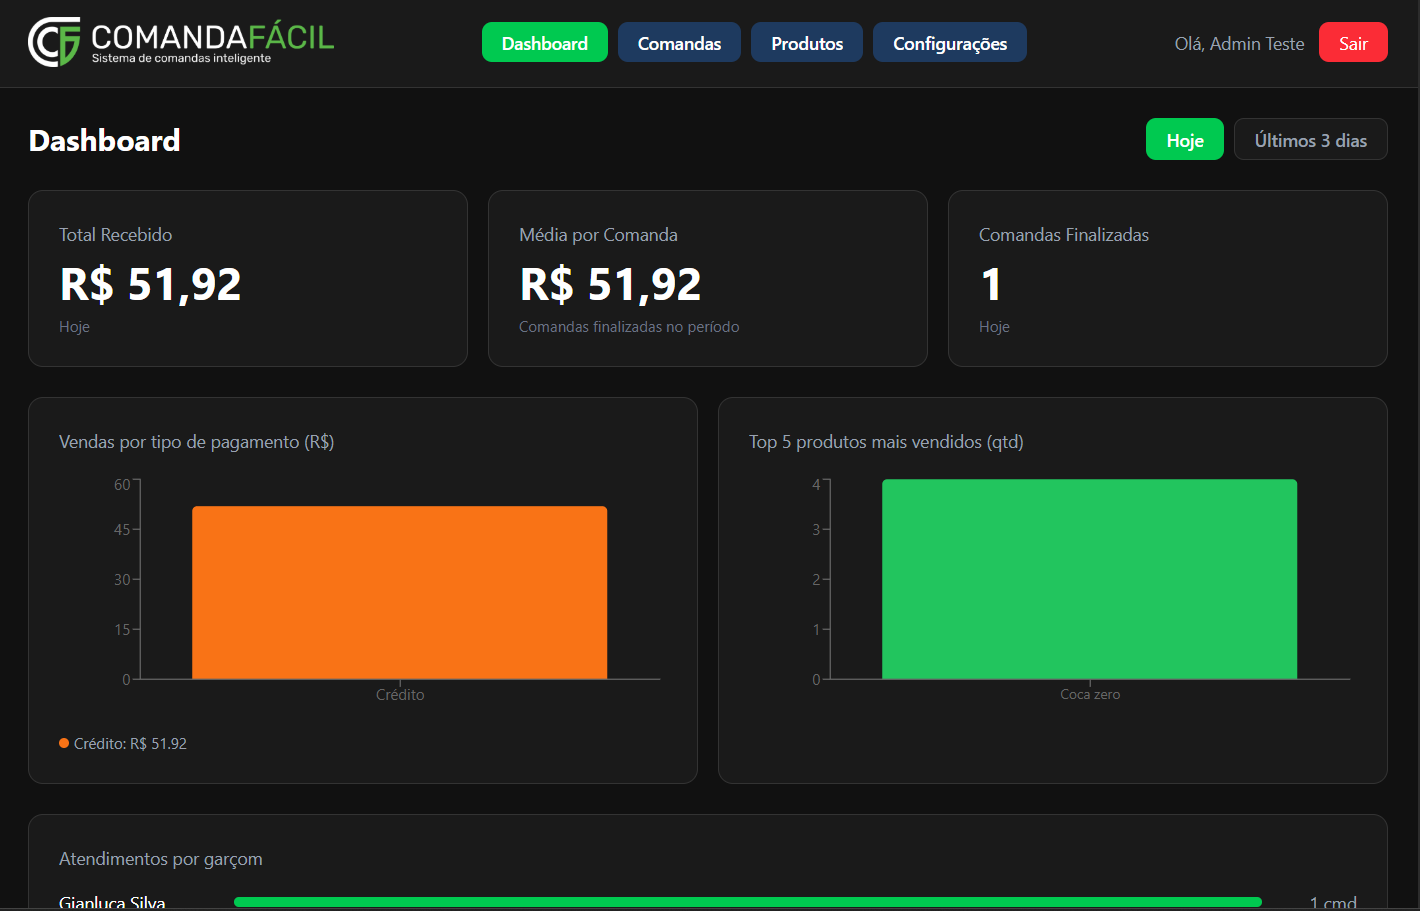Click the red Sair button
This screenshot has height=911, width=1420.
point(1353,42)
